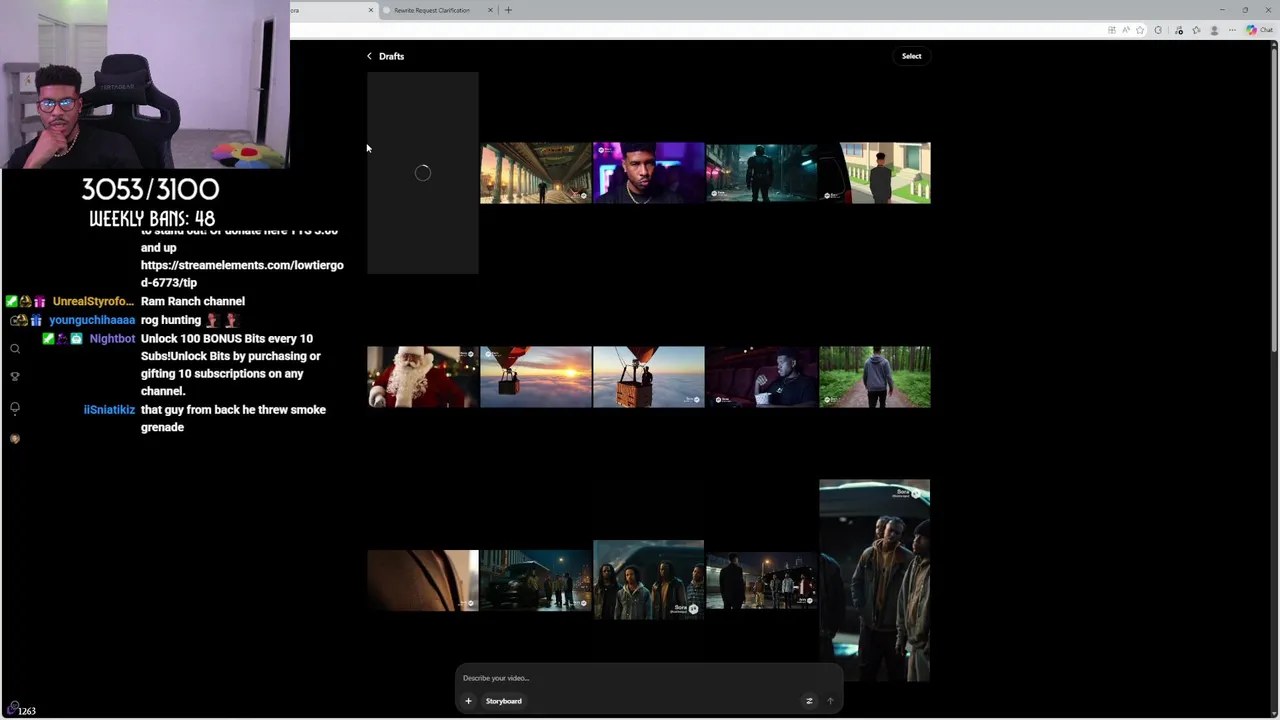This screenshot has width=1280, height=720.
Task: Open the search icon in Sora sidebar
Action: pos(15,349)
